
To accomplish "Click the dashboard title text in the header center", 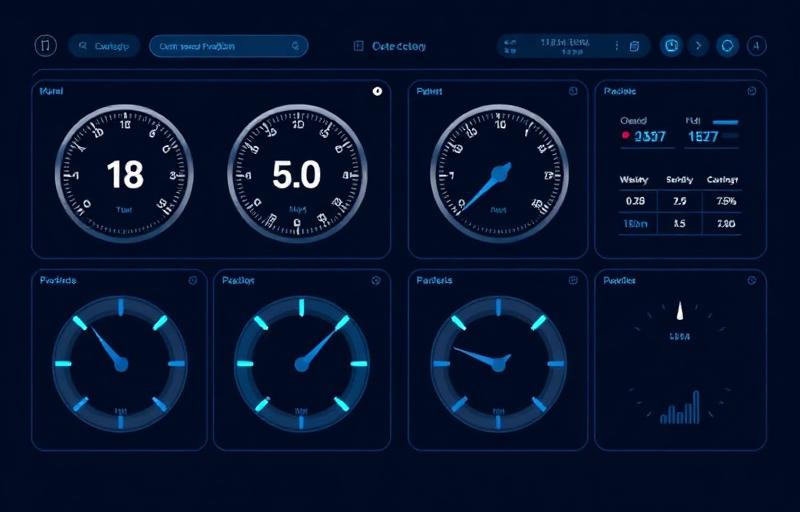I will coord(398,46).
